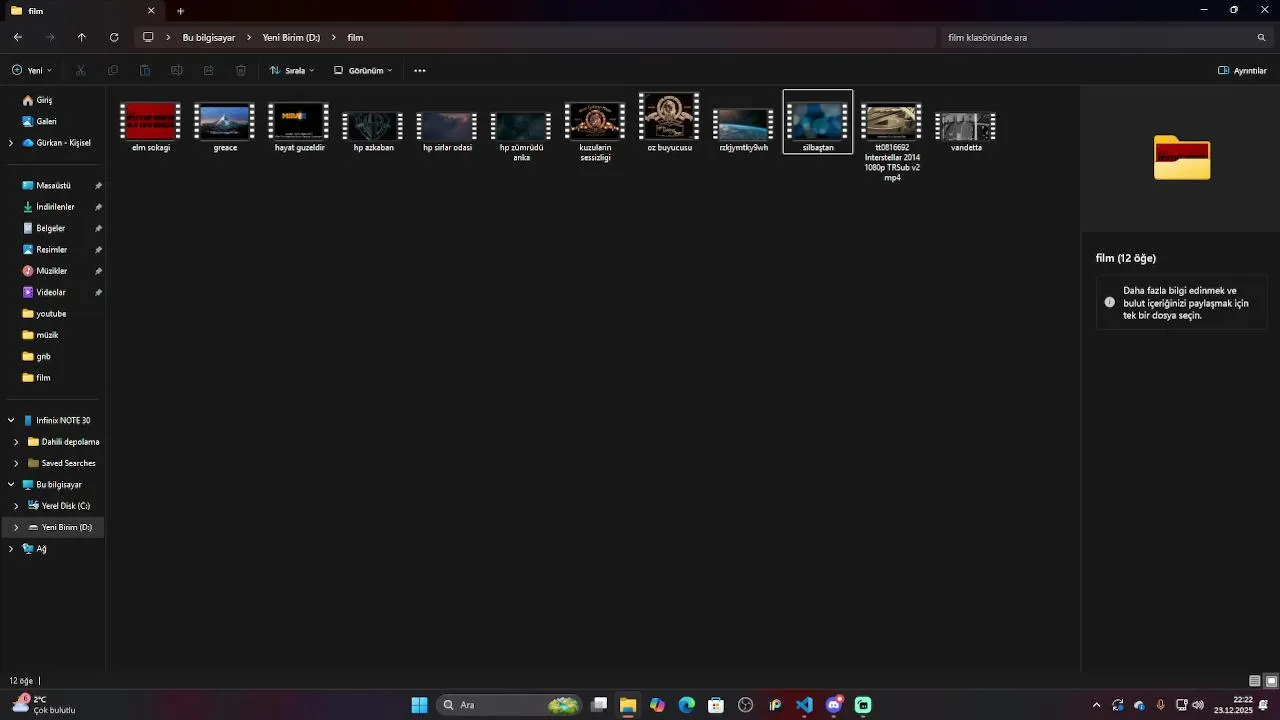This screenshot has height=720, width=1280.
Task: Launch Copilot from taskbar
Action: tap(657, 705)
